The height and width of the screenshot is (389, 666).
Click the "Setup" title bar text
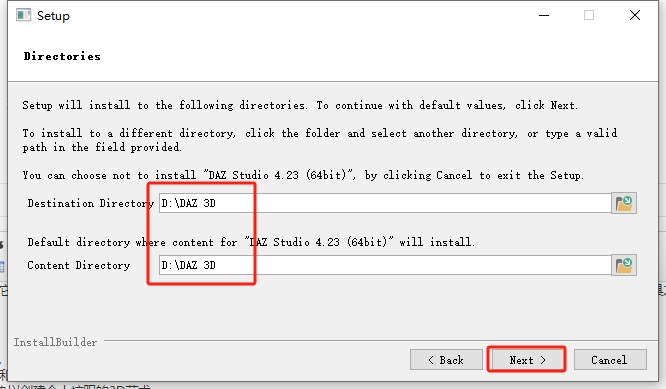point(53,16)
